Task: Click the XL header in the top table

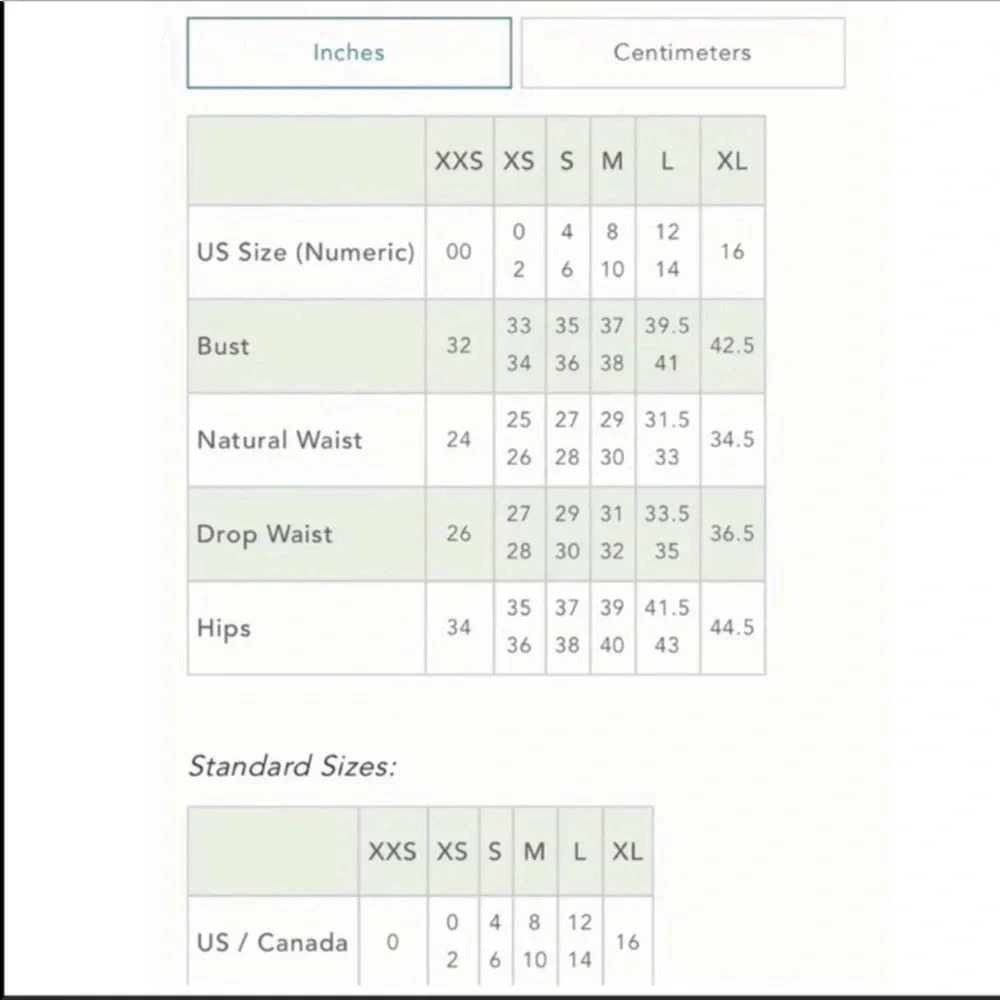Action: pyautogui.click(x=732, y=161)
